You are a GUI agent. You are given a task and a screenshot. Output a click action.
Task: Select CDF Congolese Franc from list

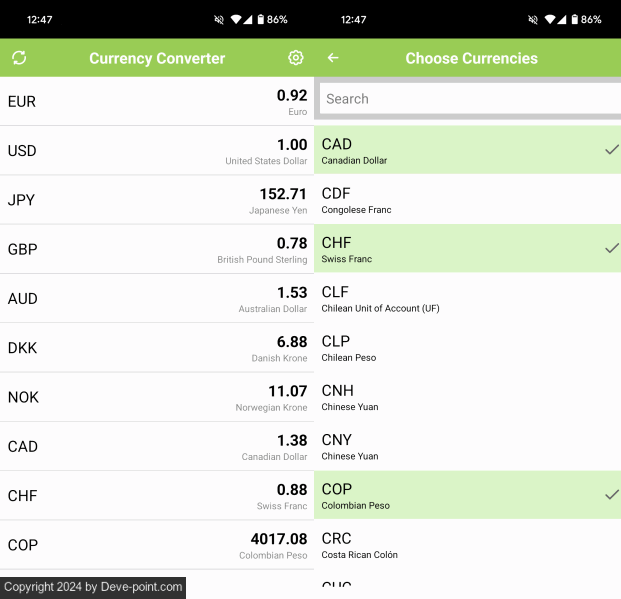point(467,199)
